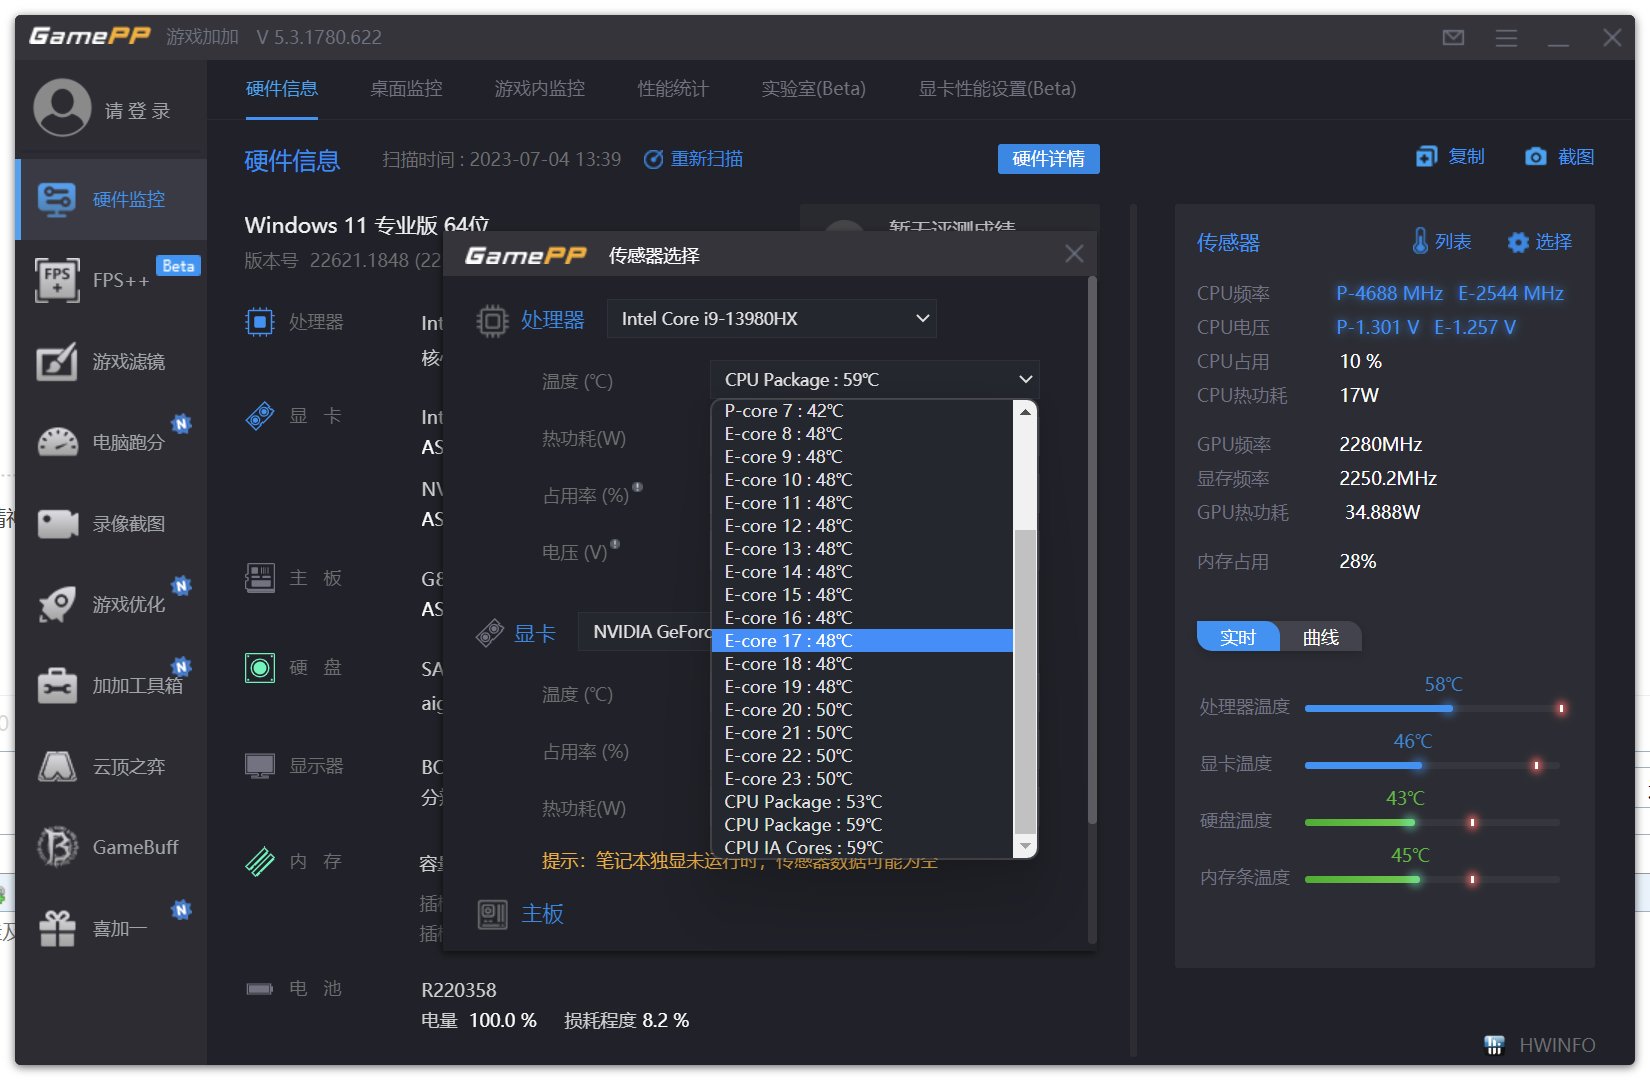Choose CPU Package : 53℃ option

(x=862, y=802)
